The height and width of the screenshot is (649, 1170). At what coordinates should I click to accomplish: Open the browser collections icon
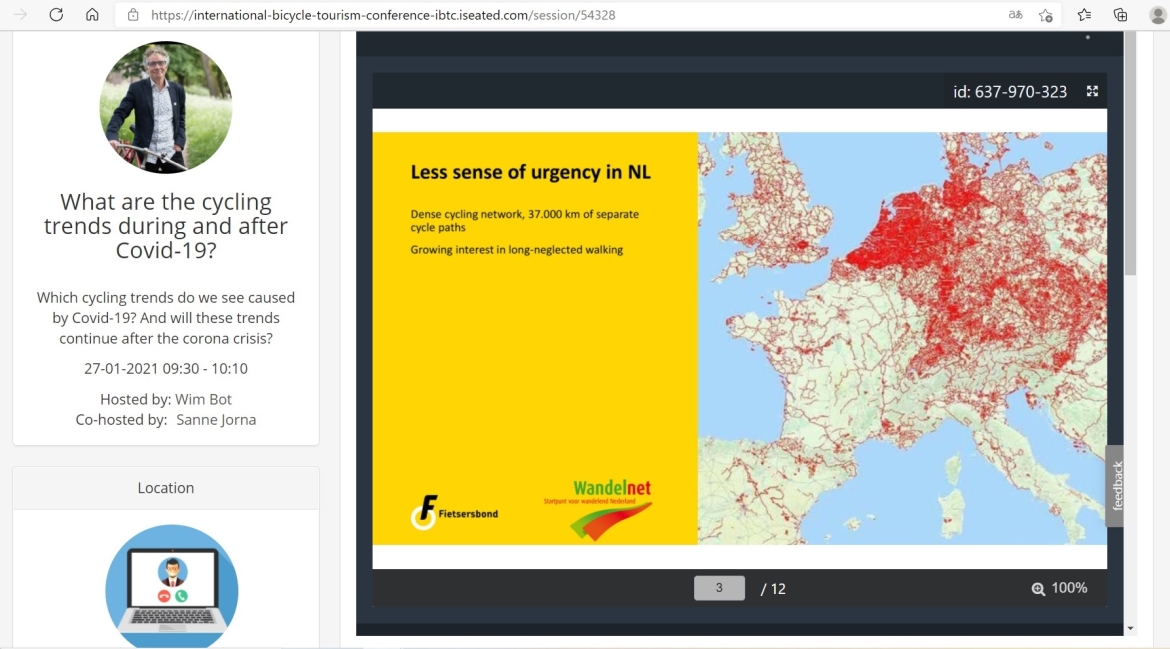click(x=1120, y=15)
